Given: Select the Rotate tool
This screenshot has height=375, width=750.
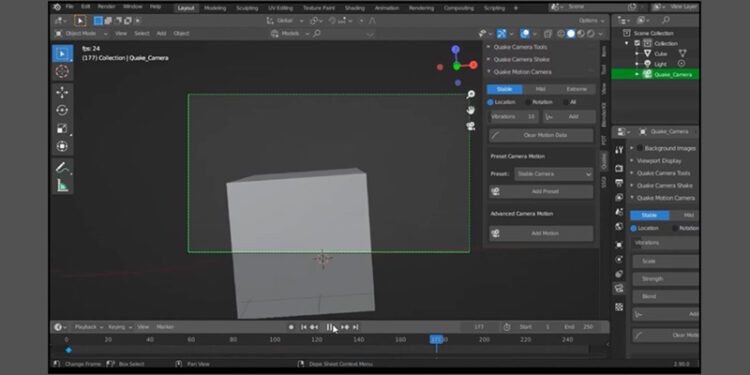Looking at the screenshot, I should [x=62, y=110].
